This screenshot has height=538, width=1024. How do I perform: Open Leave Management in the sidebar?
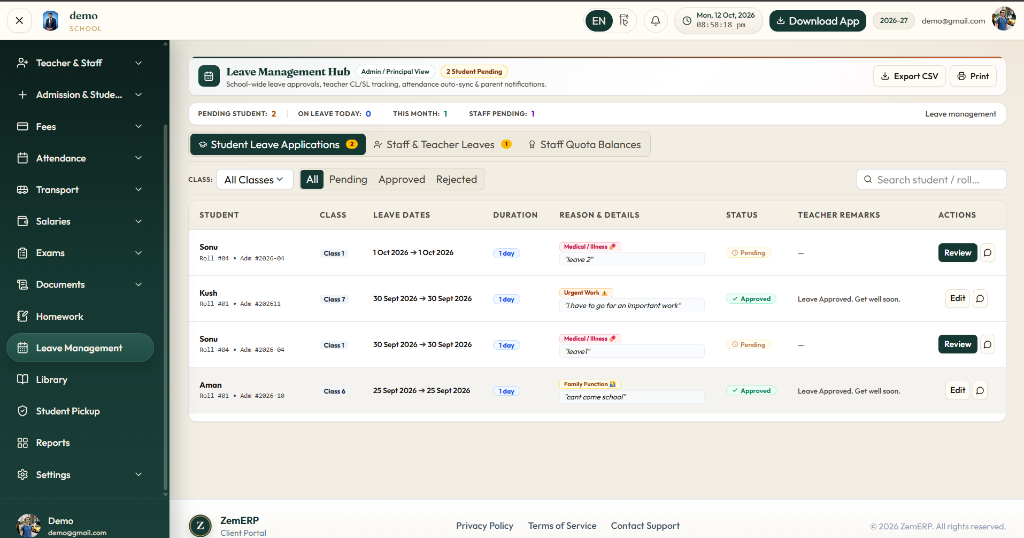pos(80,348)
